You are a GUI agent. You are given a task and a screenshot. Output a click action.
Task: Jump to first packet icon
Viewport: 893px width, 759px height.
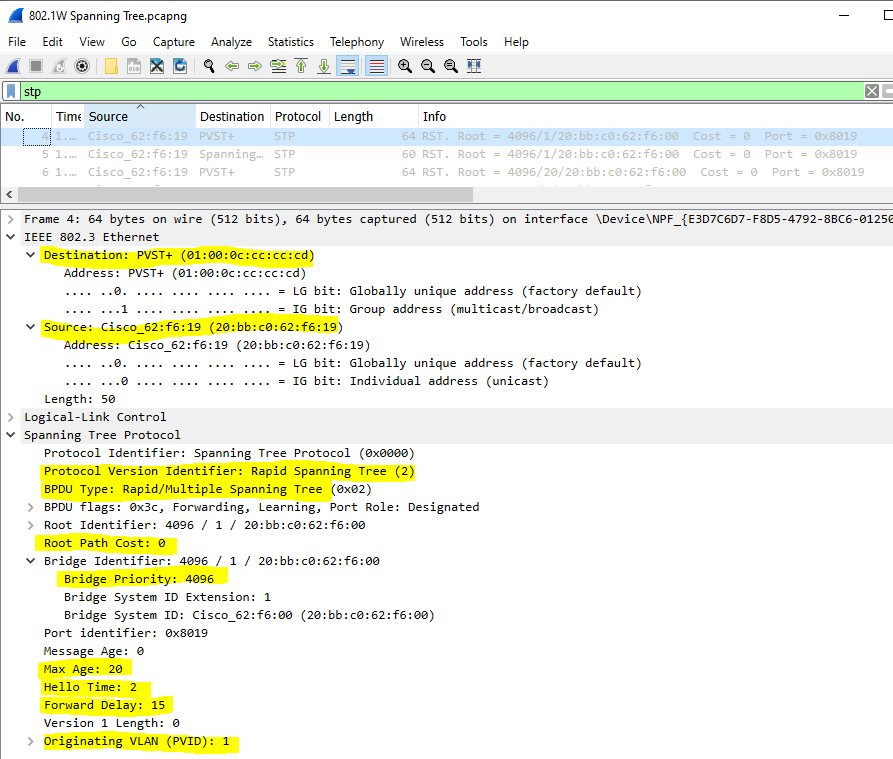click(x=301, y=66)
